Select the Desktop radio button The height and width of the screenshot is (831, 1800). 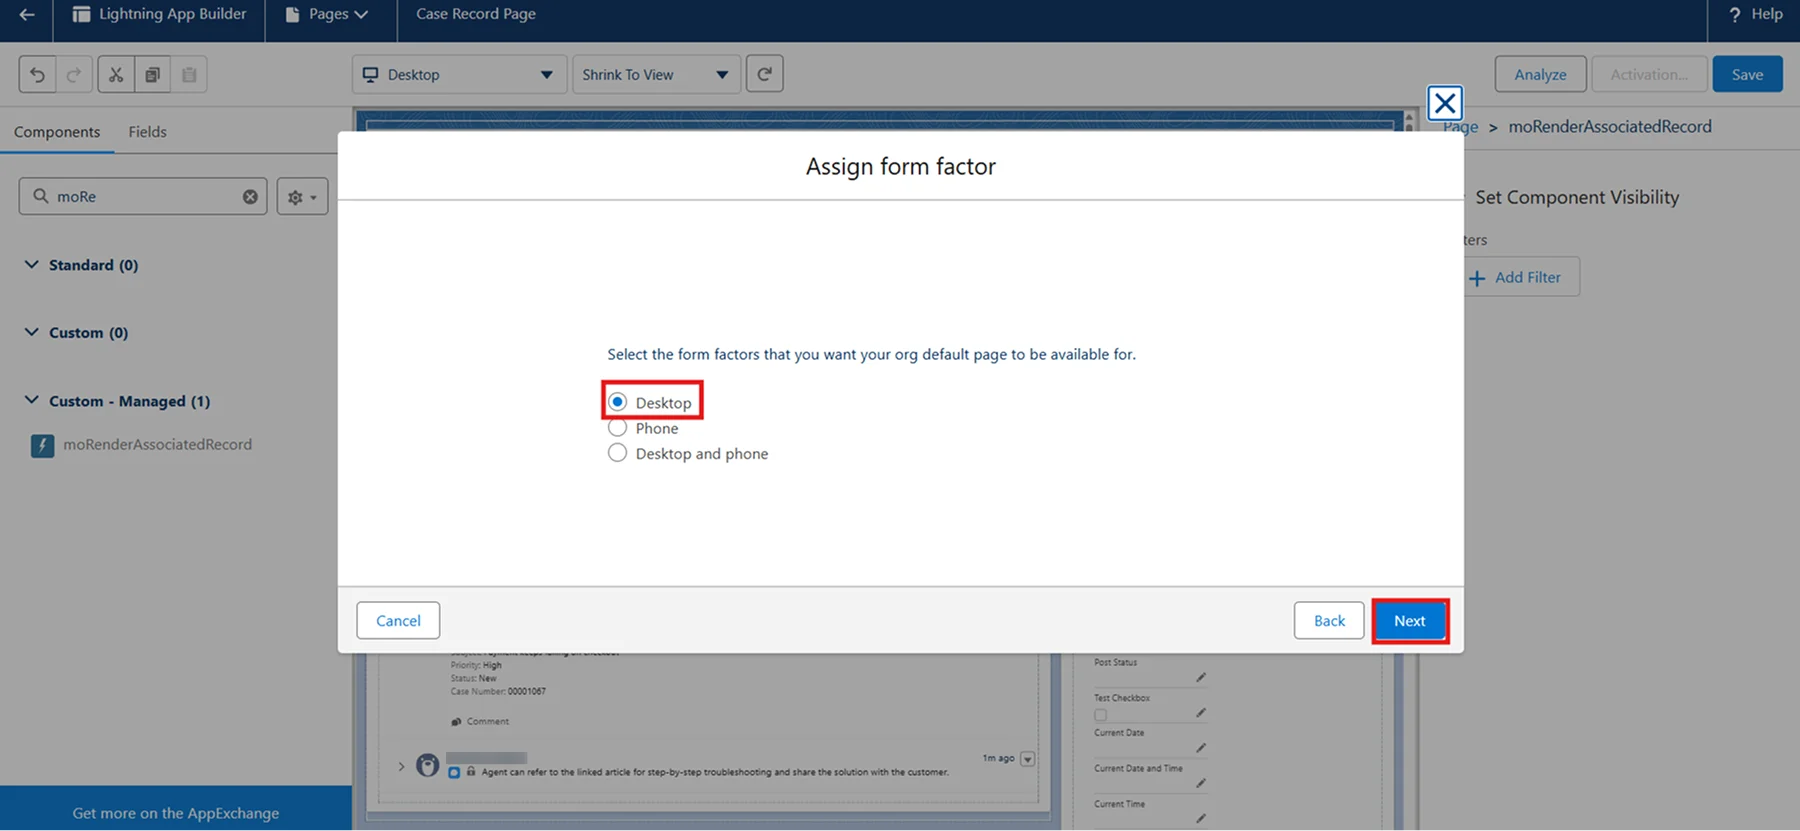(x=618, y=402)
